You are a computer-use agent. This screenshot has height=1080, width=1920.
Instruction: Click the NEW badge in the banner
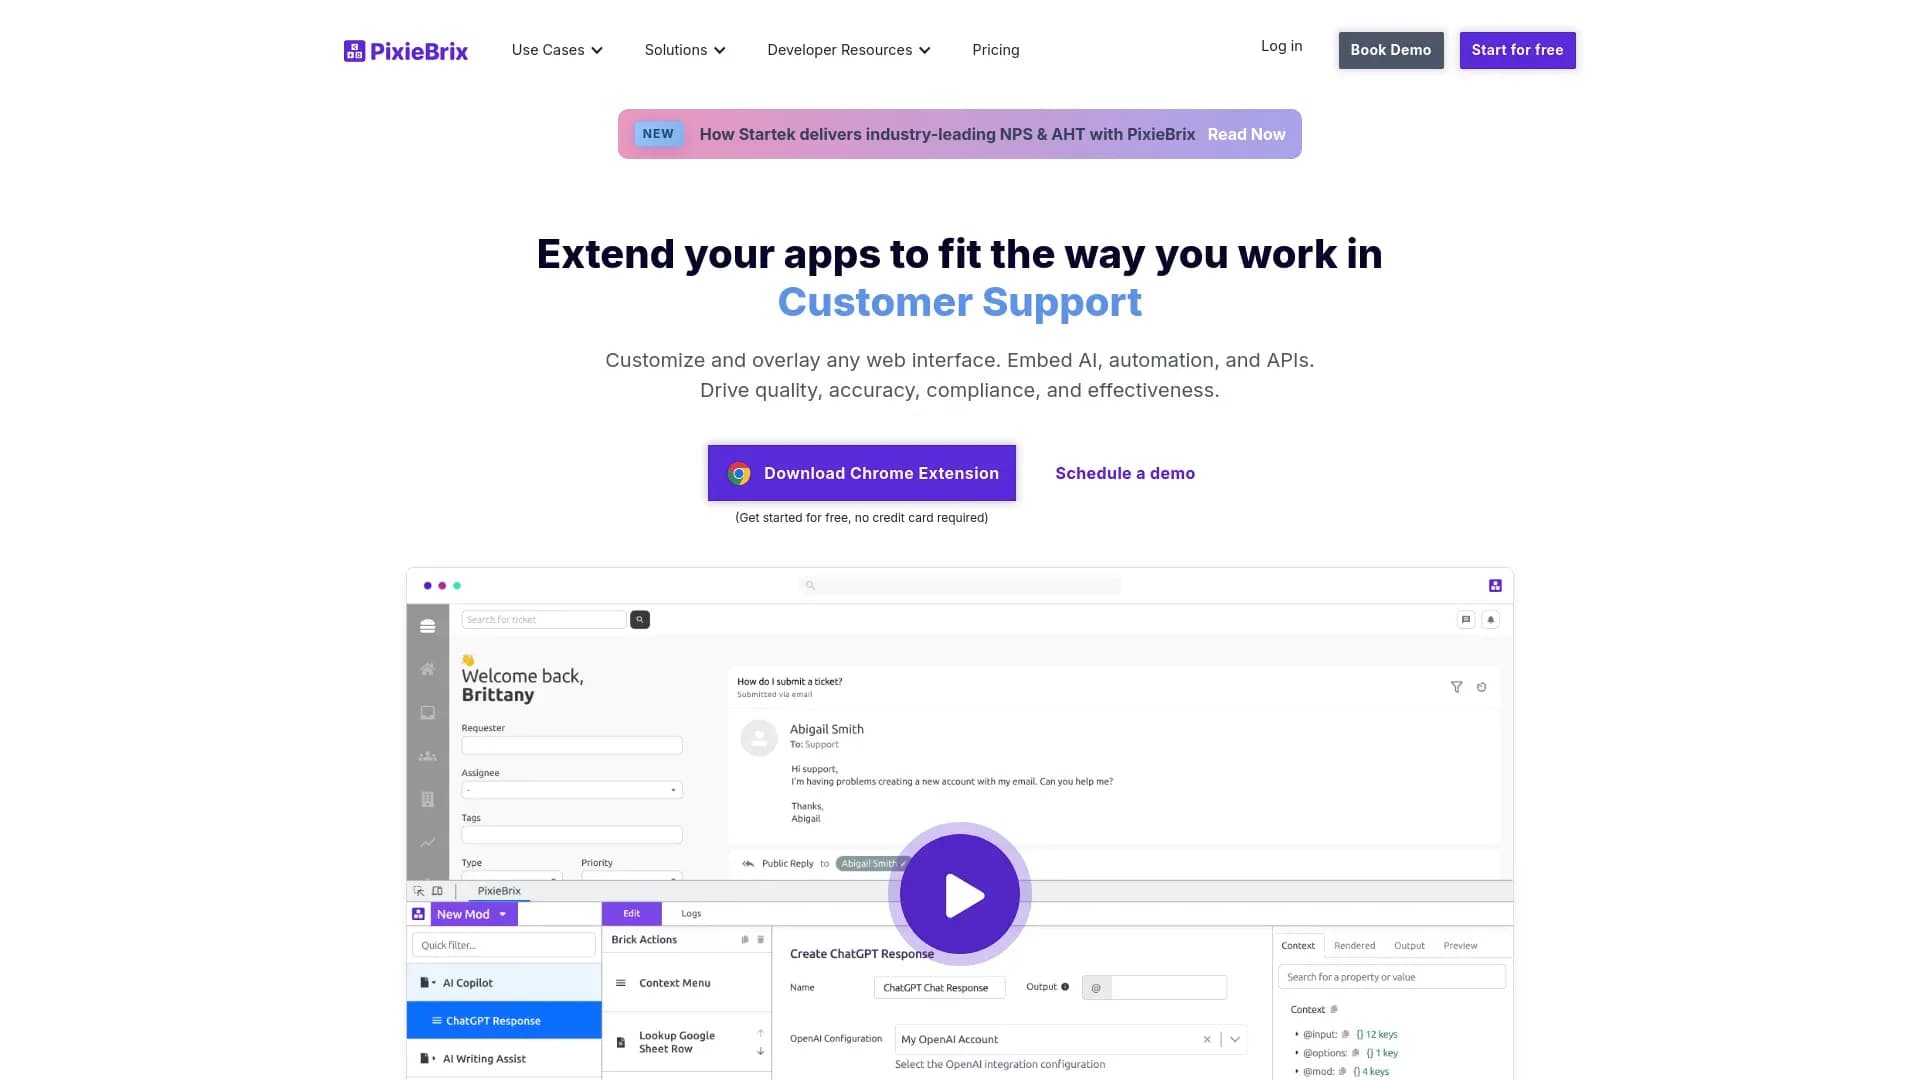pos(658,134)
